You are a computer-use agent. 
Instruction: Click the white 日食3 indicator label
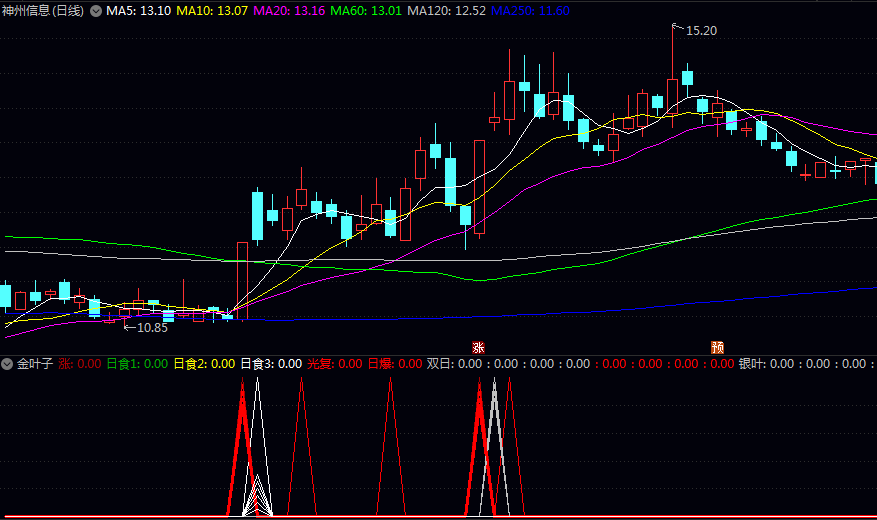271,364
